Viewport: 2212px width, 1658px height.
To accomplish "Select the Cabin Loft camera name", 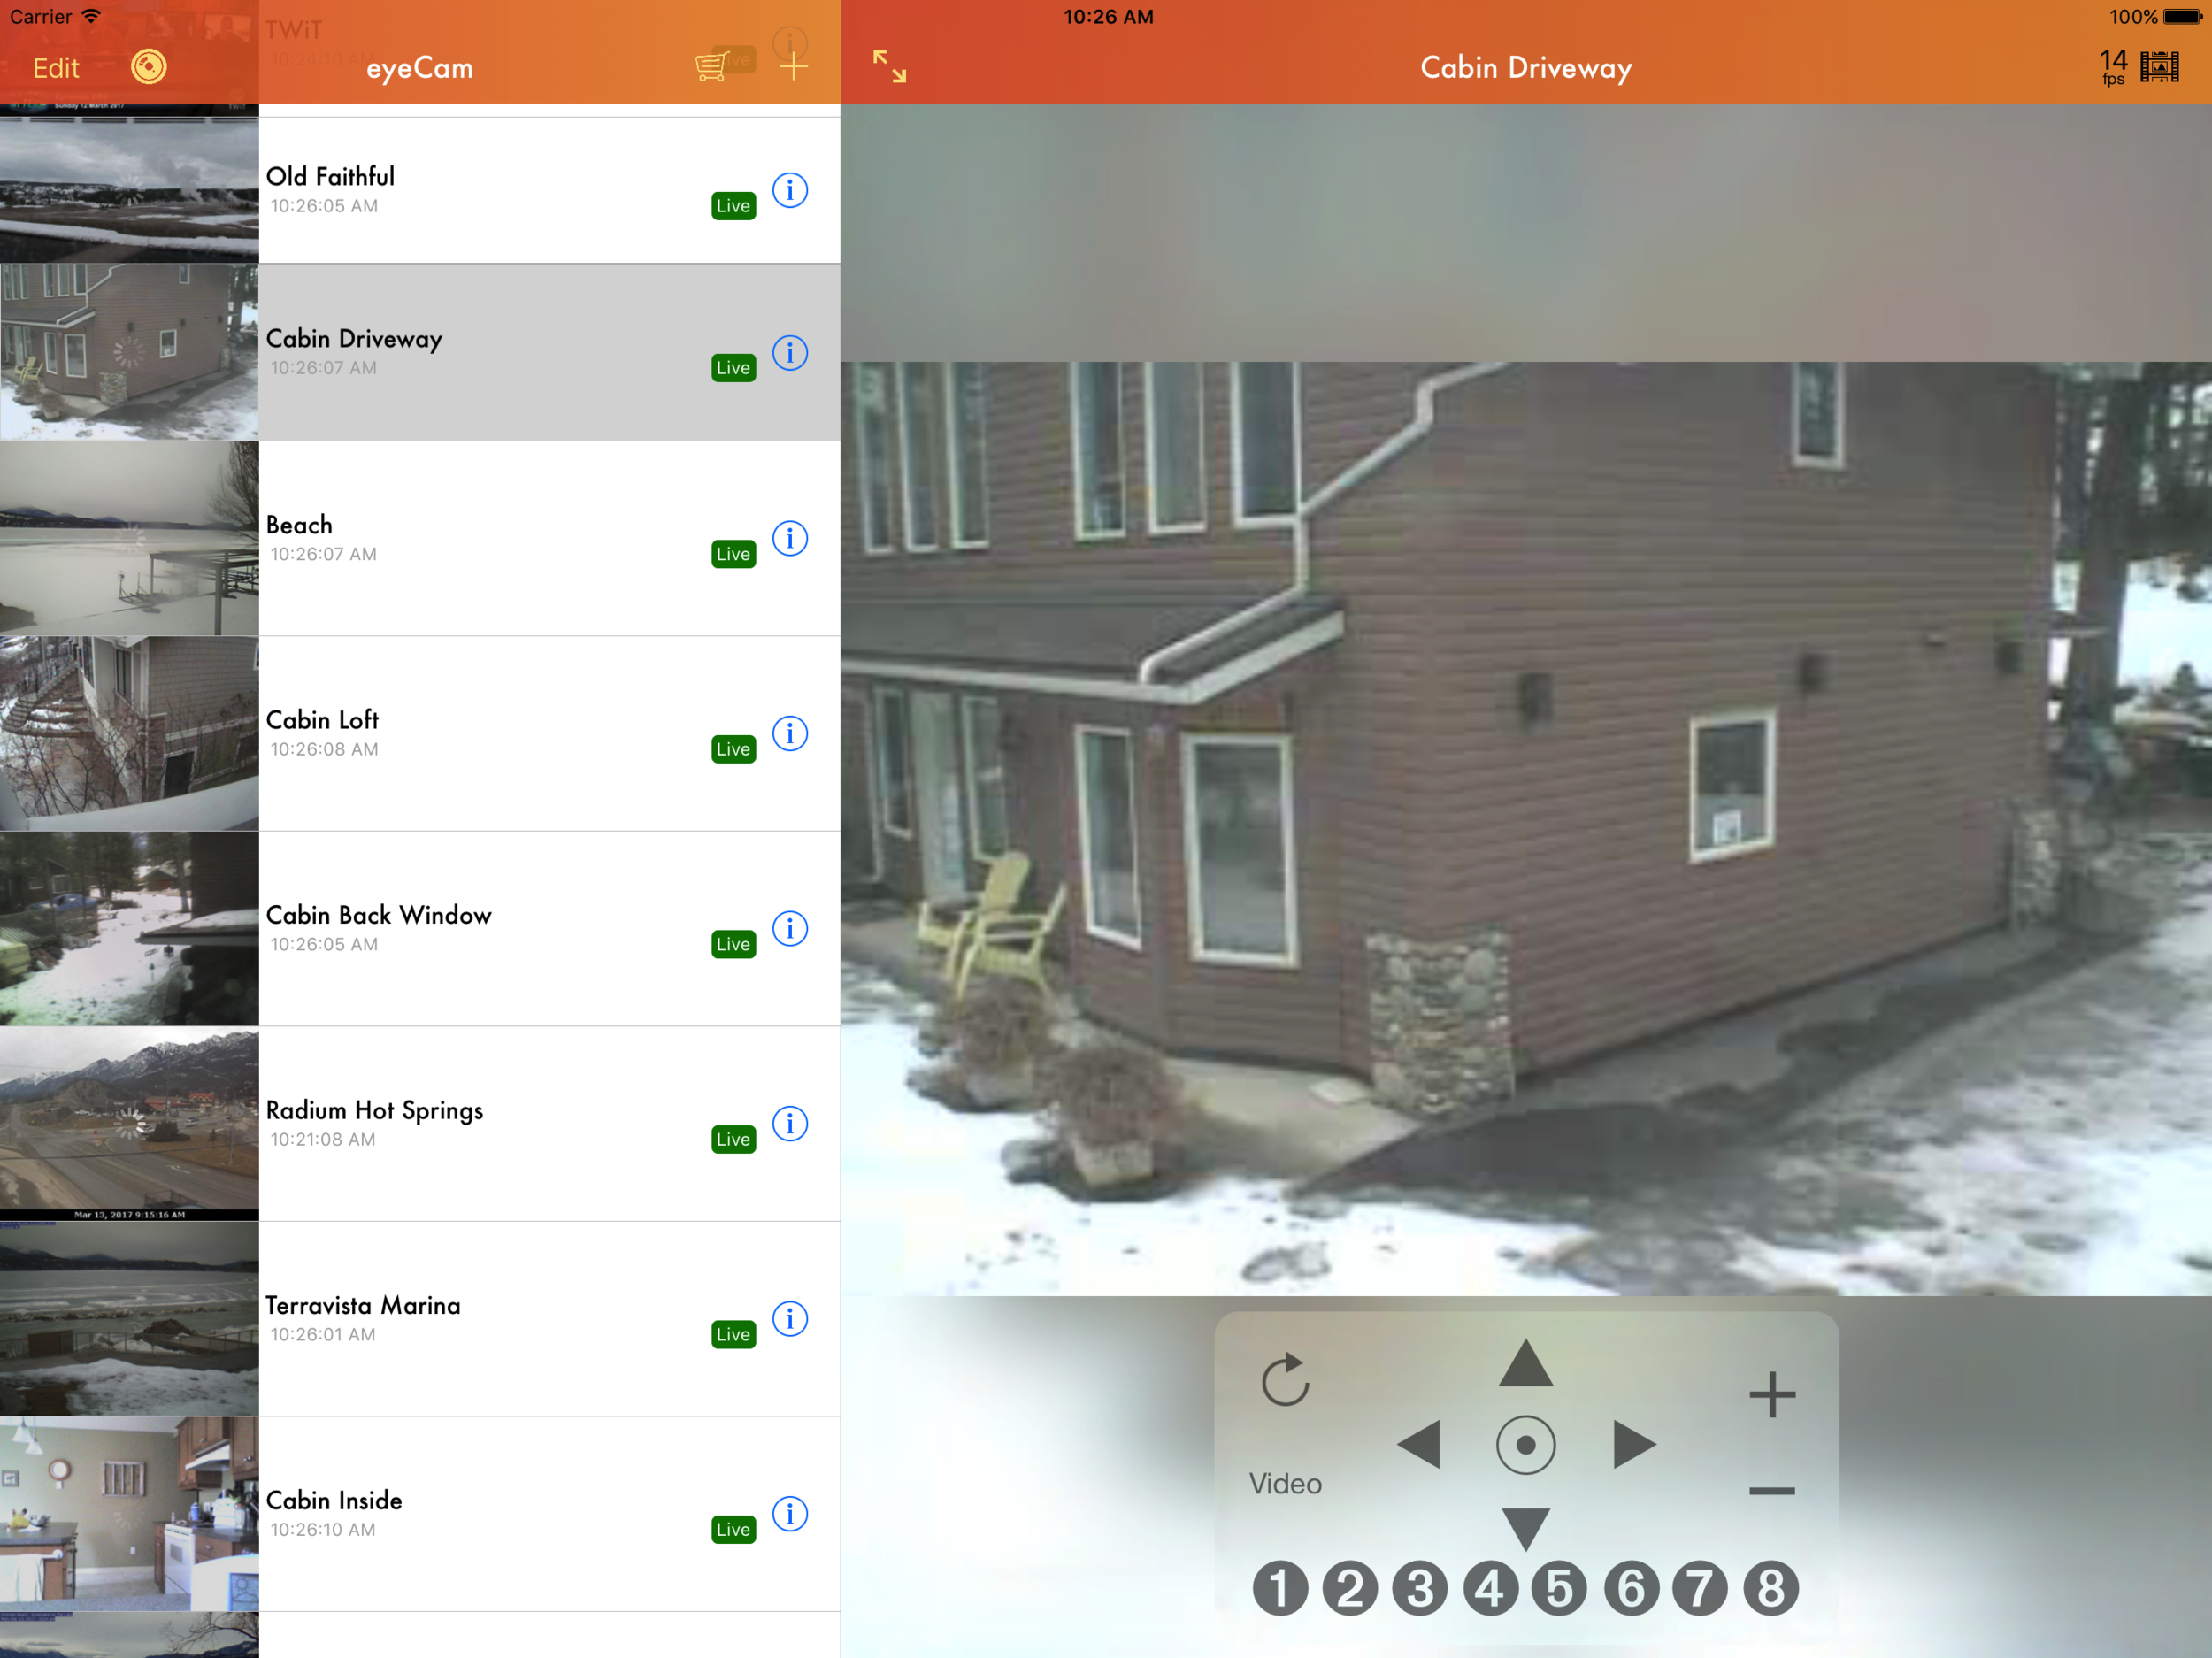I will coord(322,720).
